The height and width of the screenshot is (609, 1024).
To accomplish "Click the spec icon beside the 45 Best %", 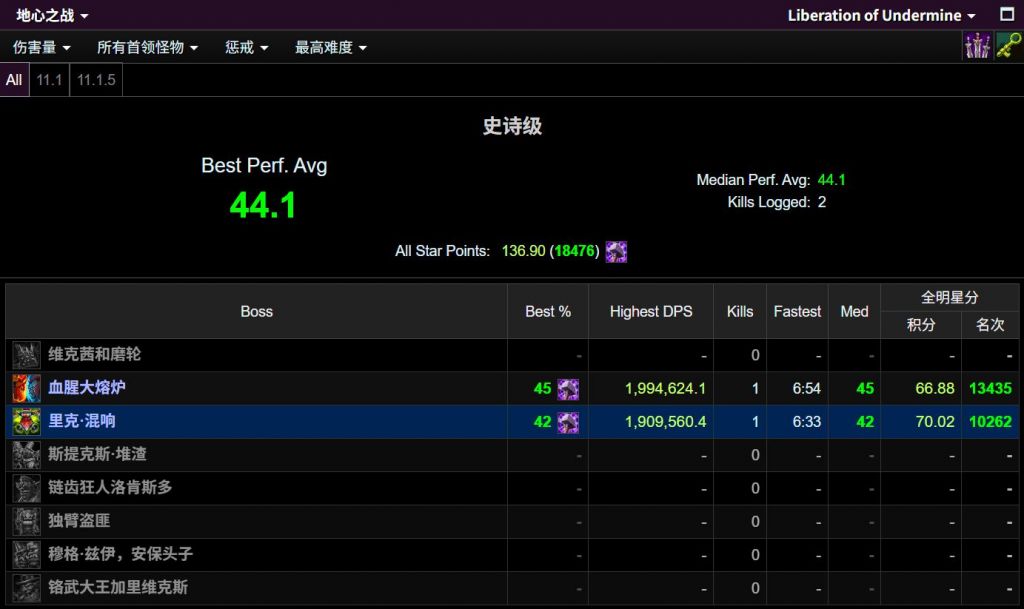I will 568,388.
